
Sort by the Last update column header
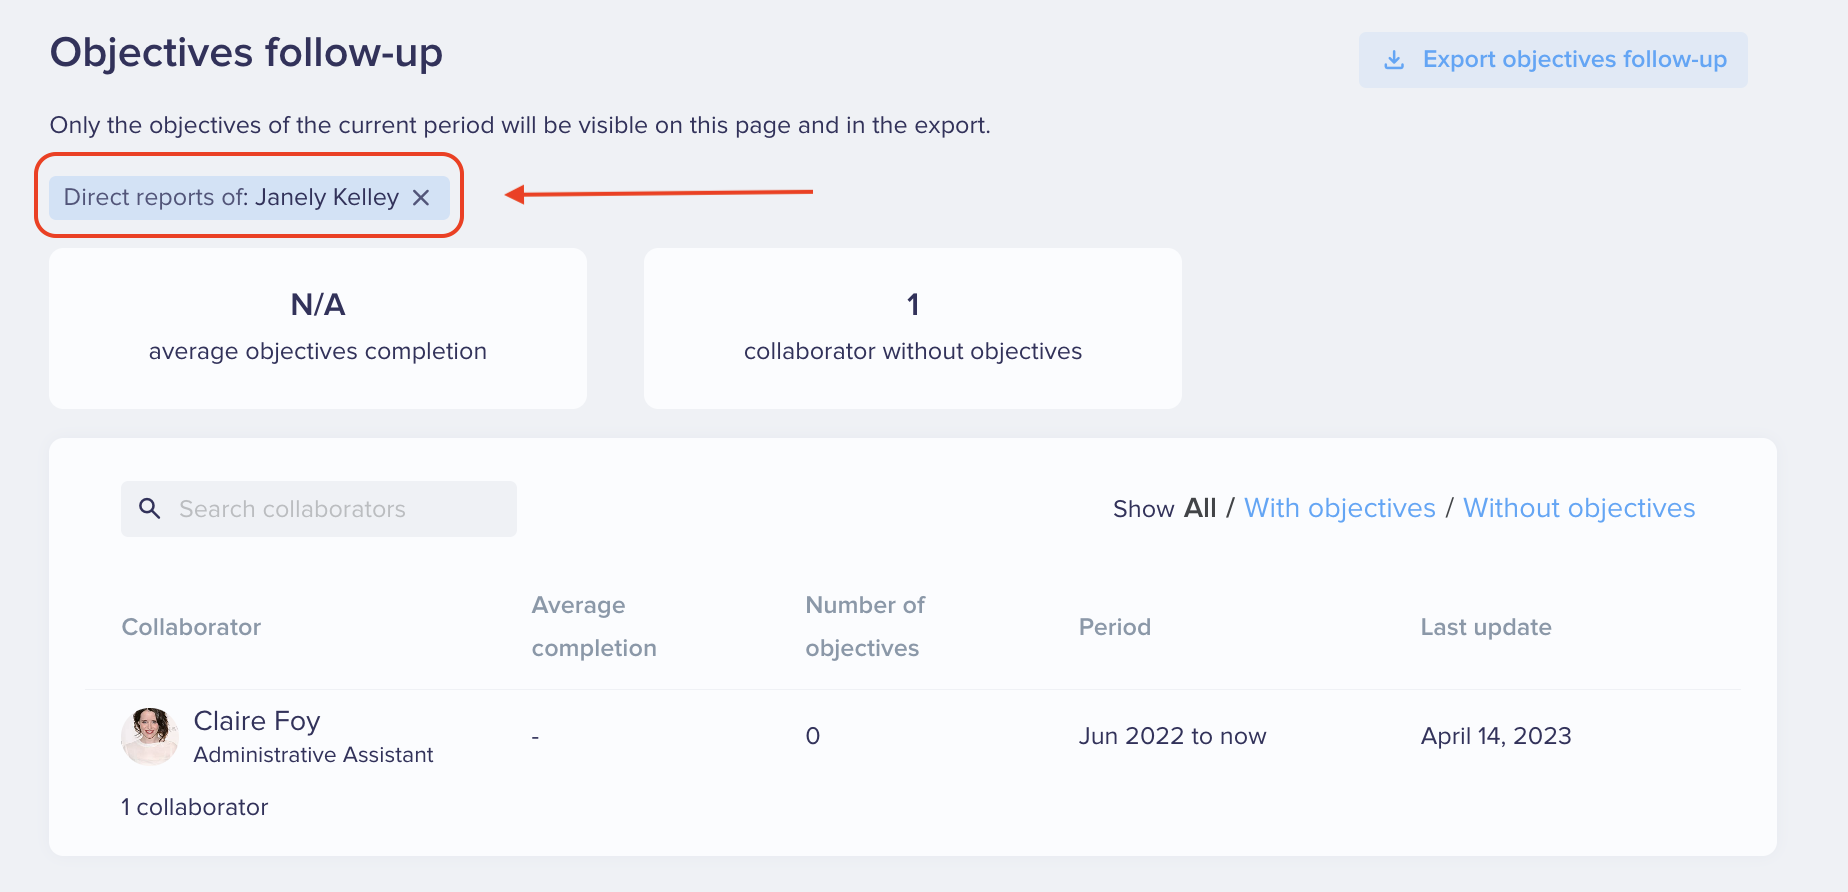pos(1486,627)
